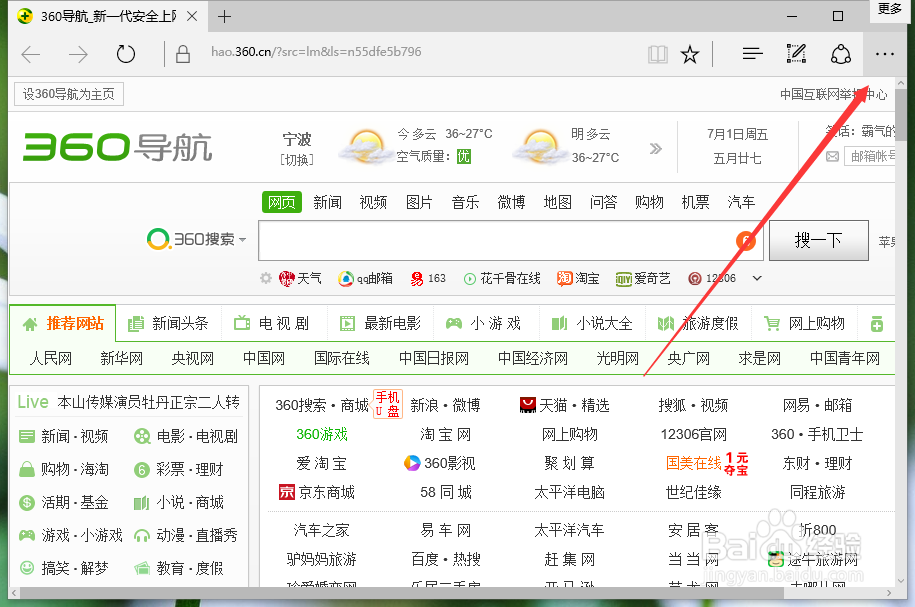The width and height of the screenshot is (915, 607).
Task: Select 新闻头条 category tab
Action: (x=168, y=323)
